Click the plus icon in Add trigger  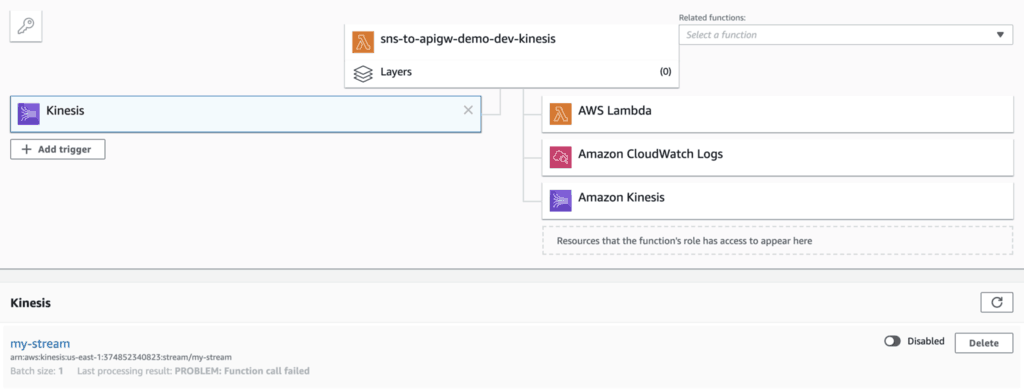pyautogui.click(x=27, y=149)
